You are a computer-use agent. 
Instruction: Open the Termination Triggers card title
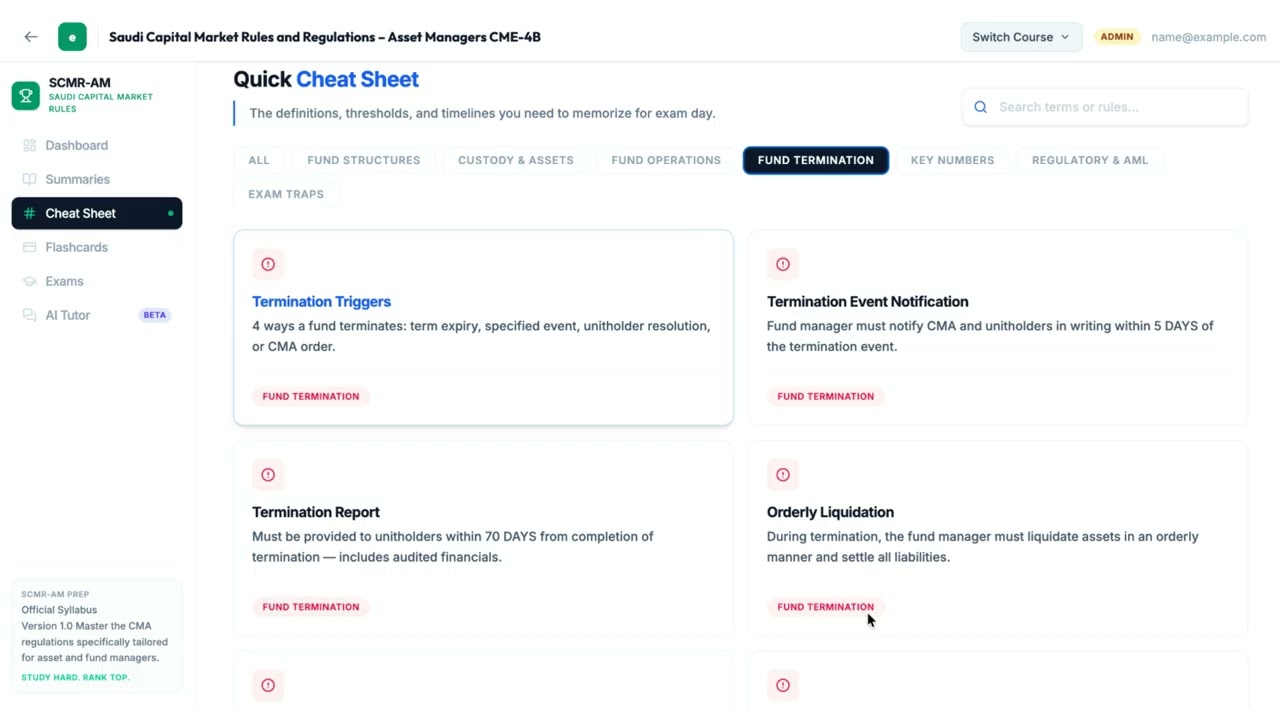tap(321, 301)
